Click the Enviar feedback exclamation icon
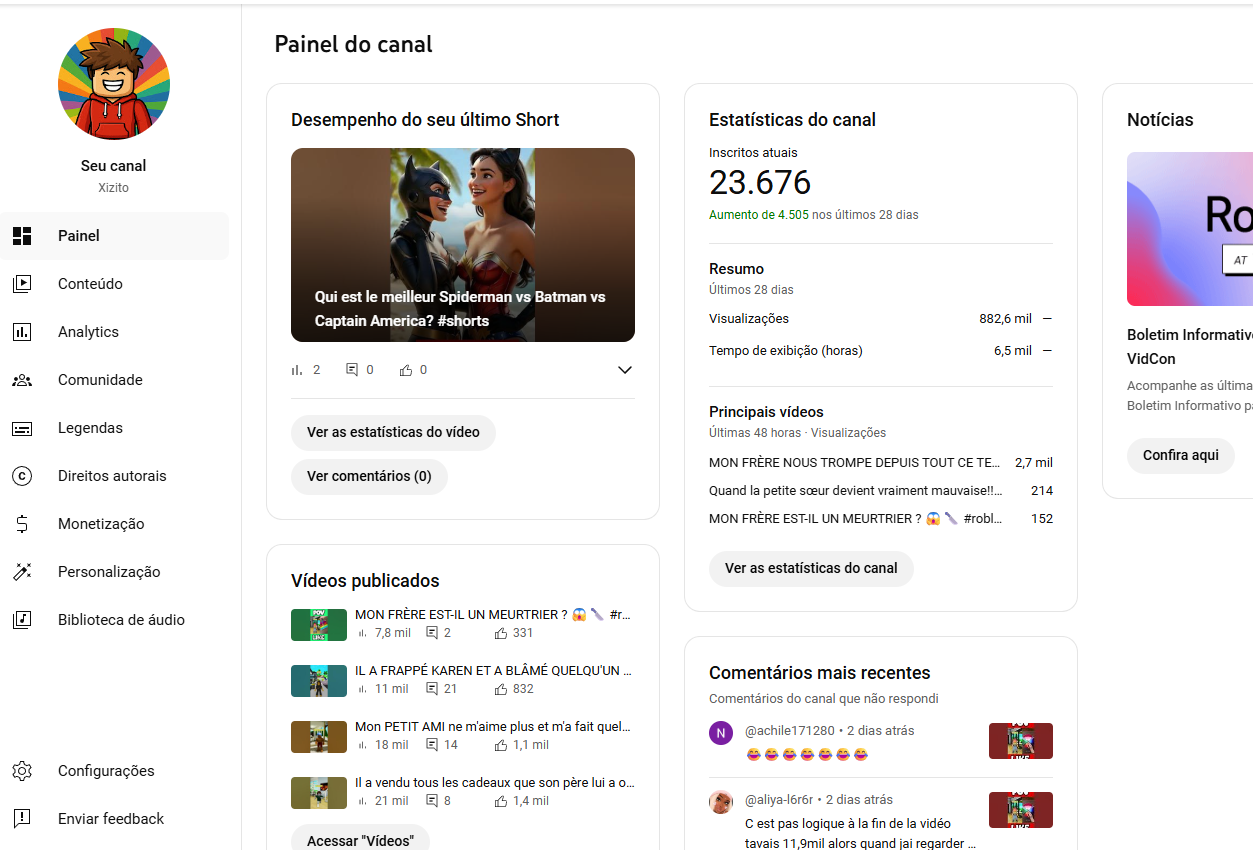This screenshot has height=850, width=1253. [22, 819]
